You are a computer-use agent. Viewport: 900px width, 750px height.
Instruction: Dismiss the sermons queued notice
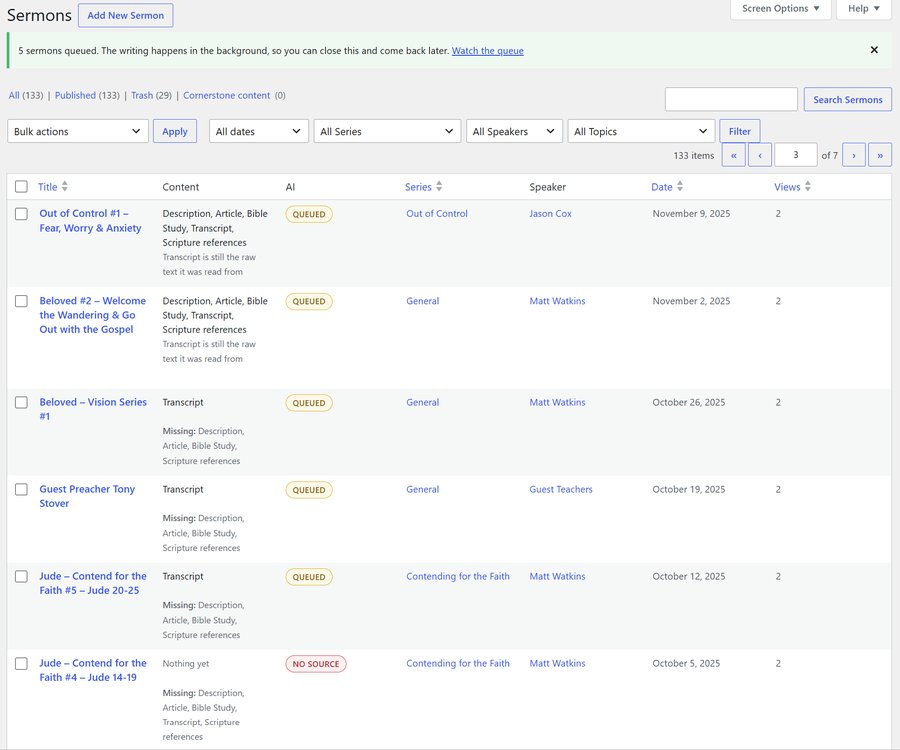click(x=874, y=50)
